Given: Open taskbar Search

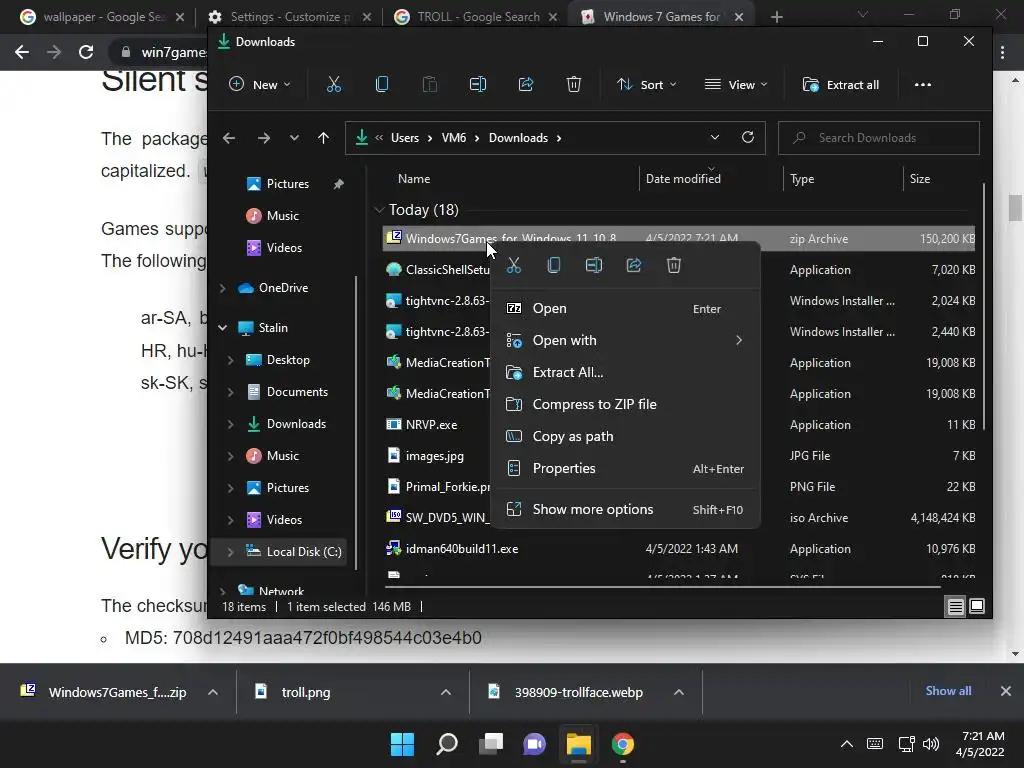Looking at the screenshot, I should click(447, 744).
